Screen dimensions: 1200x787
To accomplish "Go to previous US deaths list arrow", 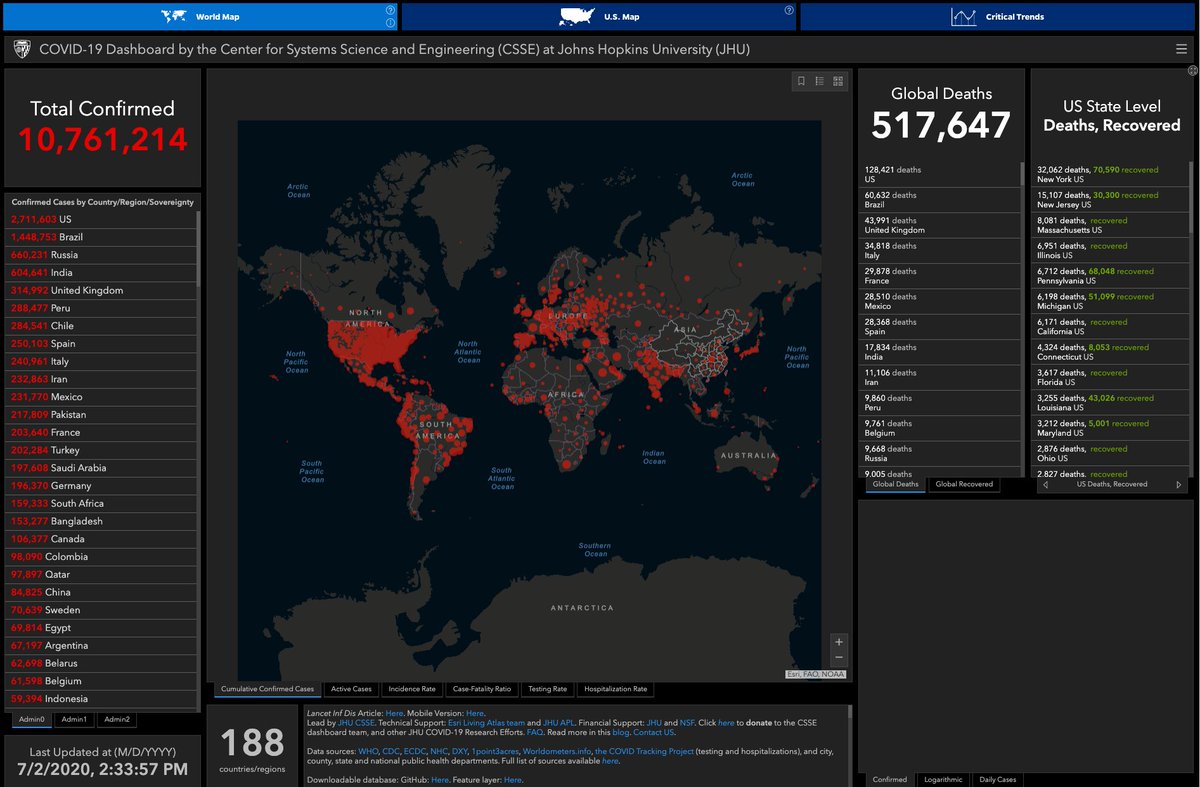I will 1045,484.
